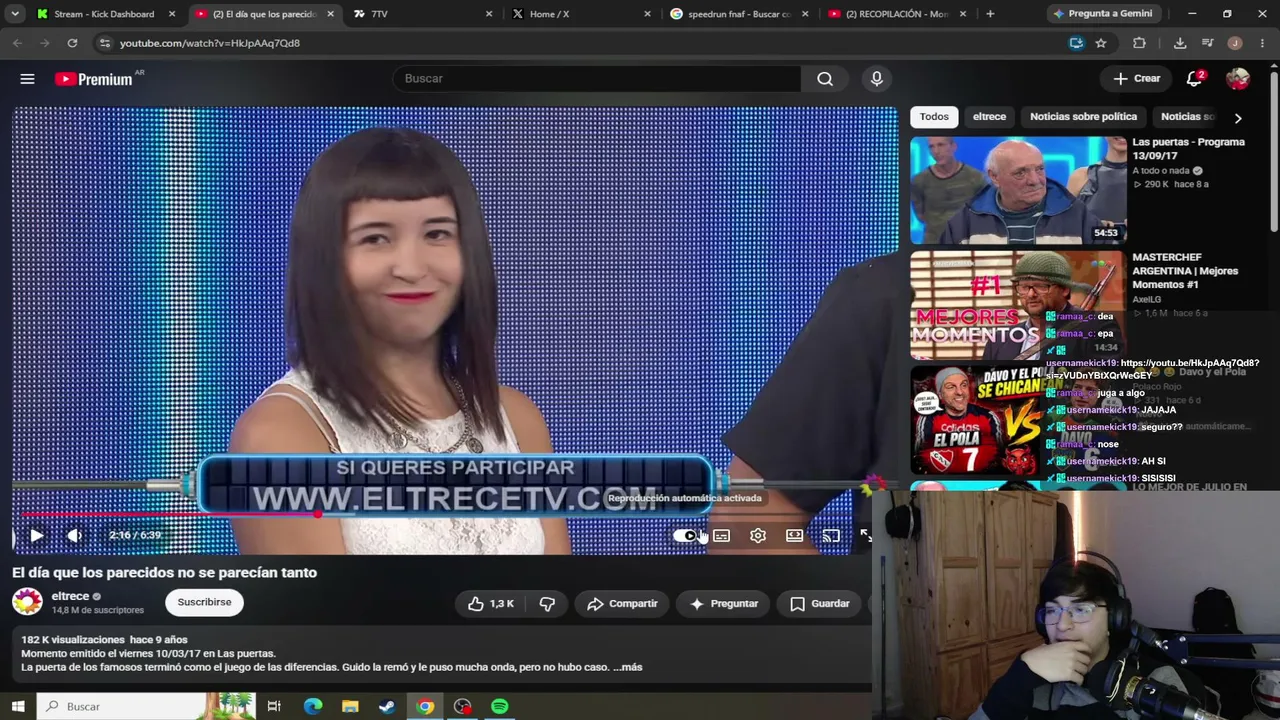Open the YouTube account avatar menu

tap(1238, 79)
